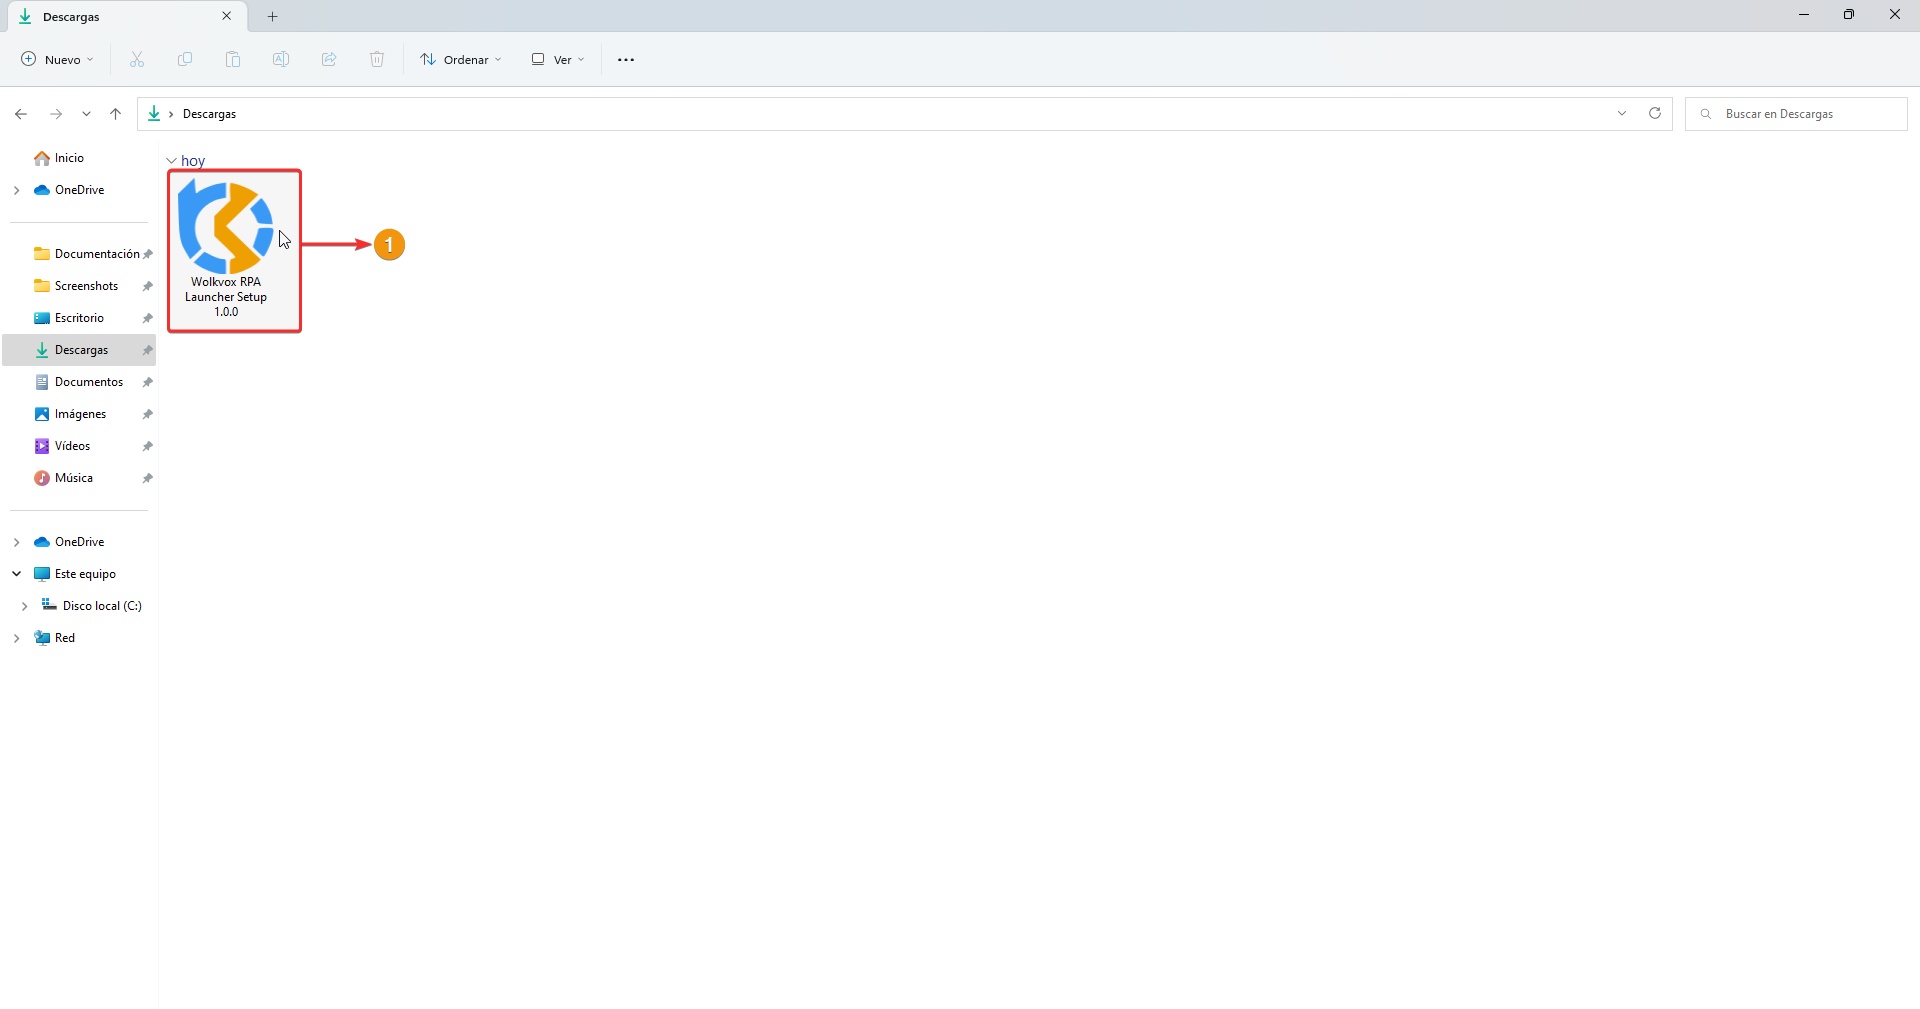Open the three-dot more options menu

626,59
